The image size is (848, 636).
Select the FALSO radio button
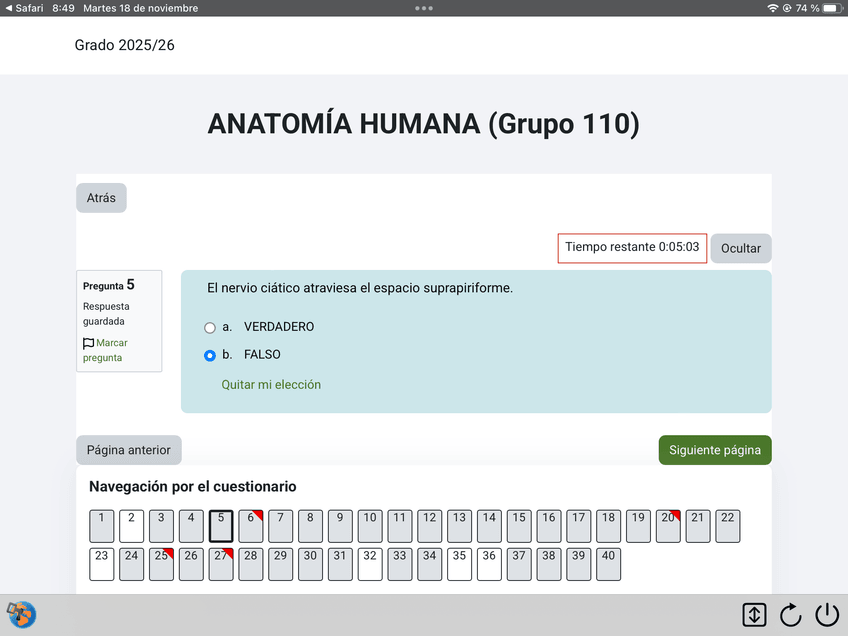coord(209,355)
